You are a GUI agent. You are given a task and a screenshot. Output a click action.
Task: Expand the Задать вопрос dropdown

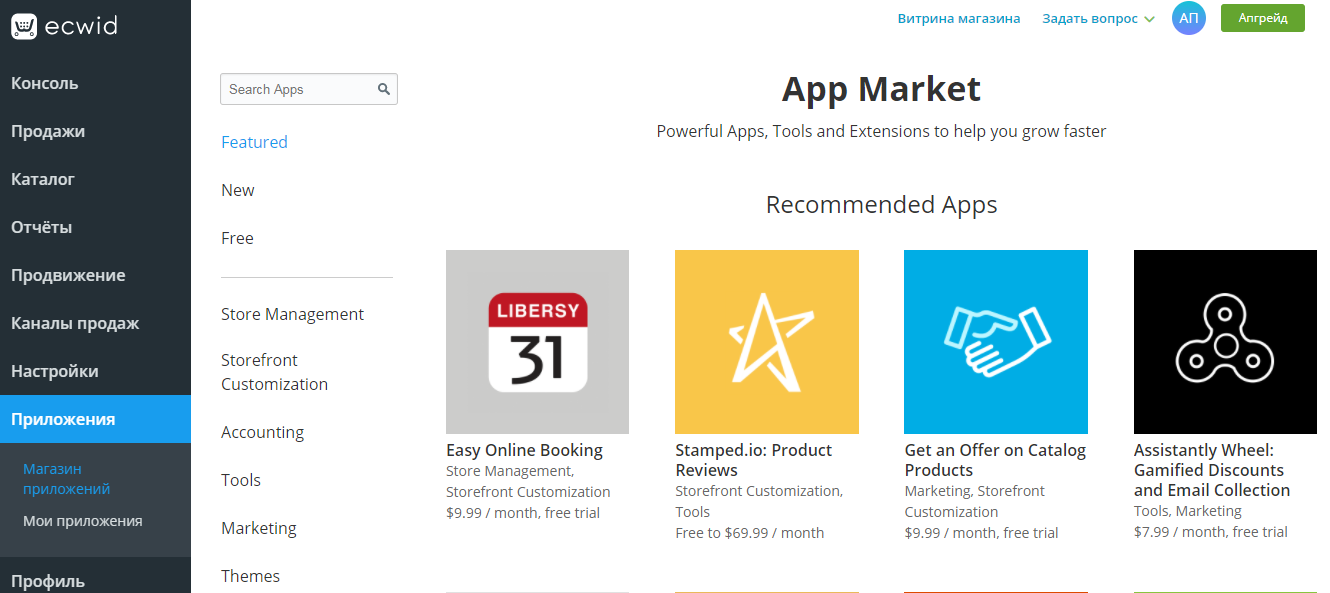[x=1098, y=18]
